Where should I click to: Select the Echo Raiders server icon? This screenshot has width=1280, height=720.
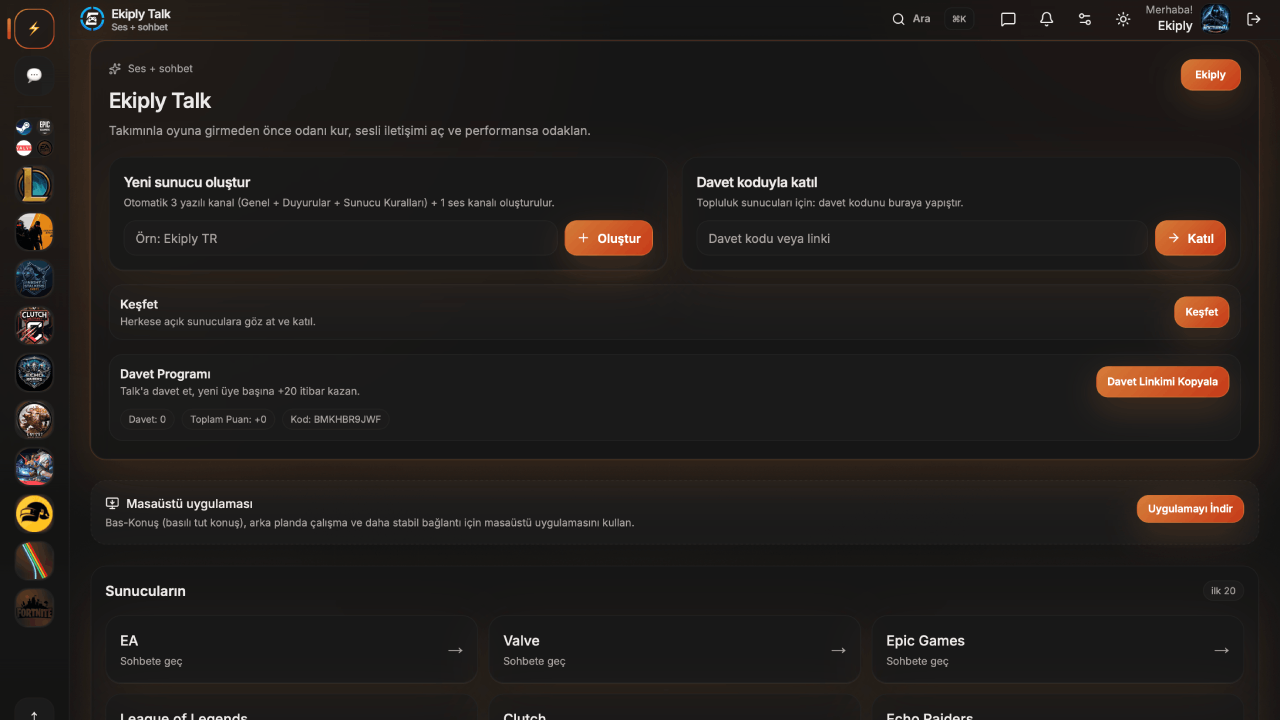point(34,373)
